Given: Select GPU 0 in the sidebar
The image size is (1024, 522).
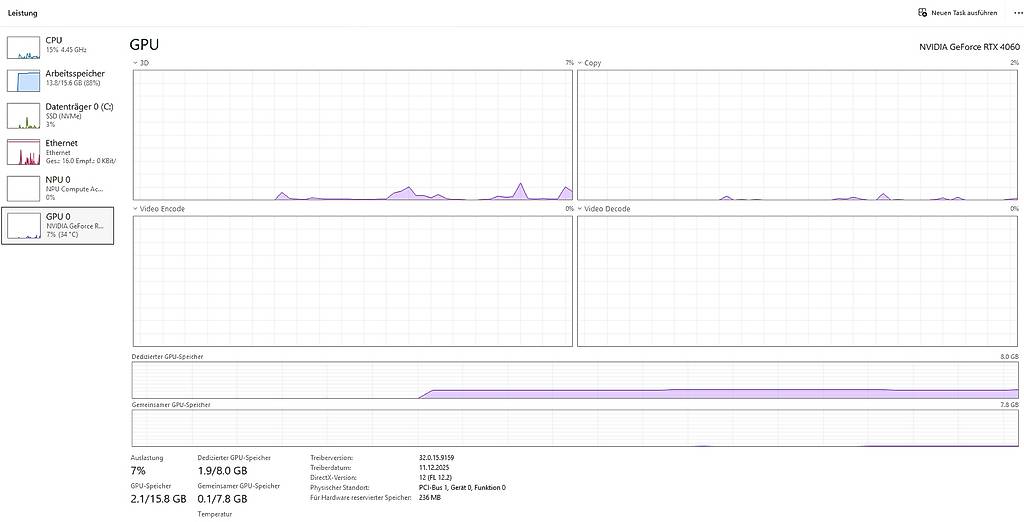Looking at the screenshot, I should [x=57, y=225].
